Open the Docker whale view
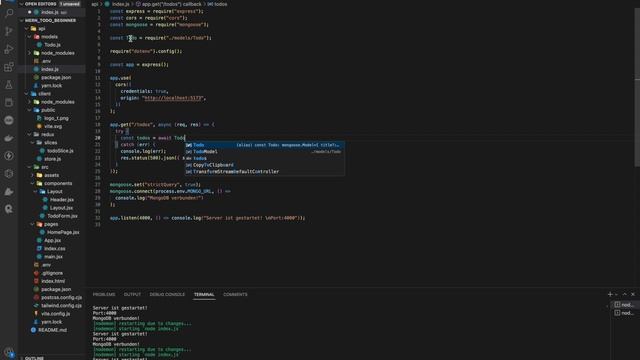The image size is (640, 360). pyautogui.click(x=9, y=138)
